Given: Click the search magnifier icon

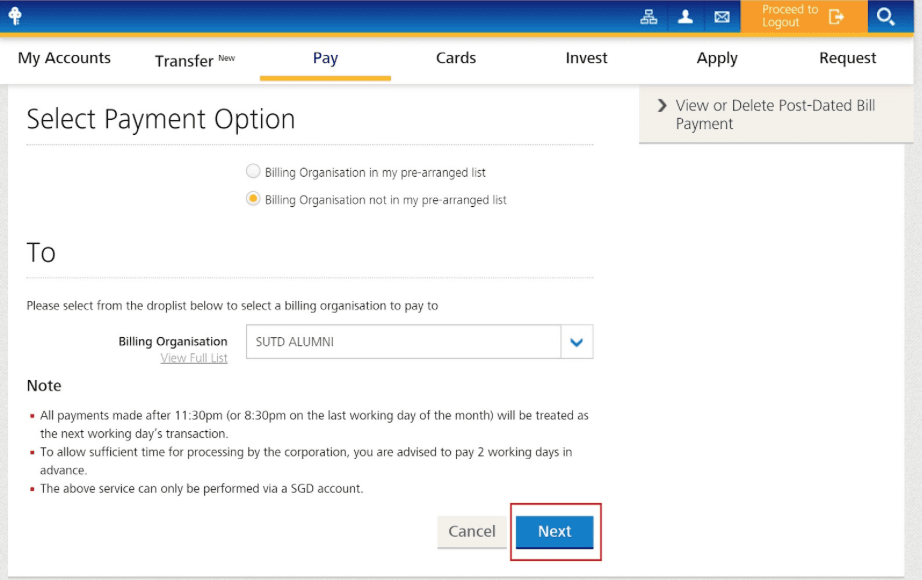Looking at the screenshot, I should tap(886, 16).
